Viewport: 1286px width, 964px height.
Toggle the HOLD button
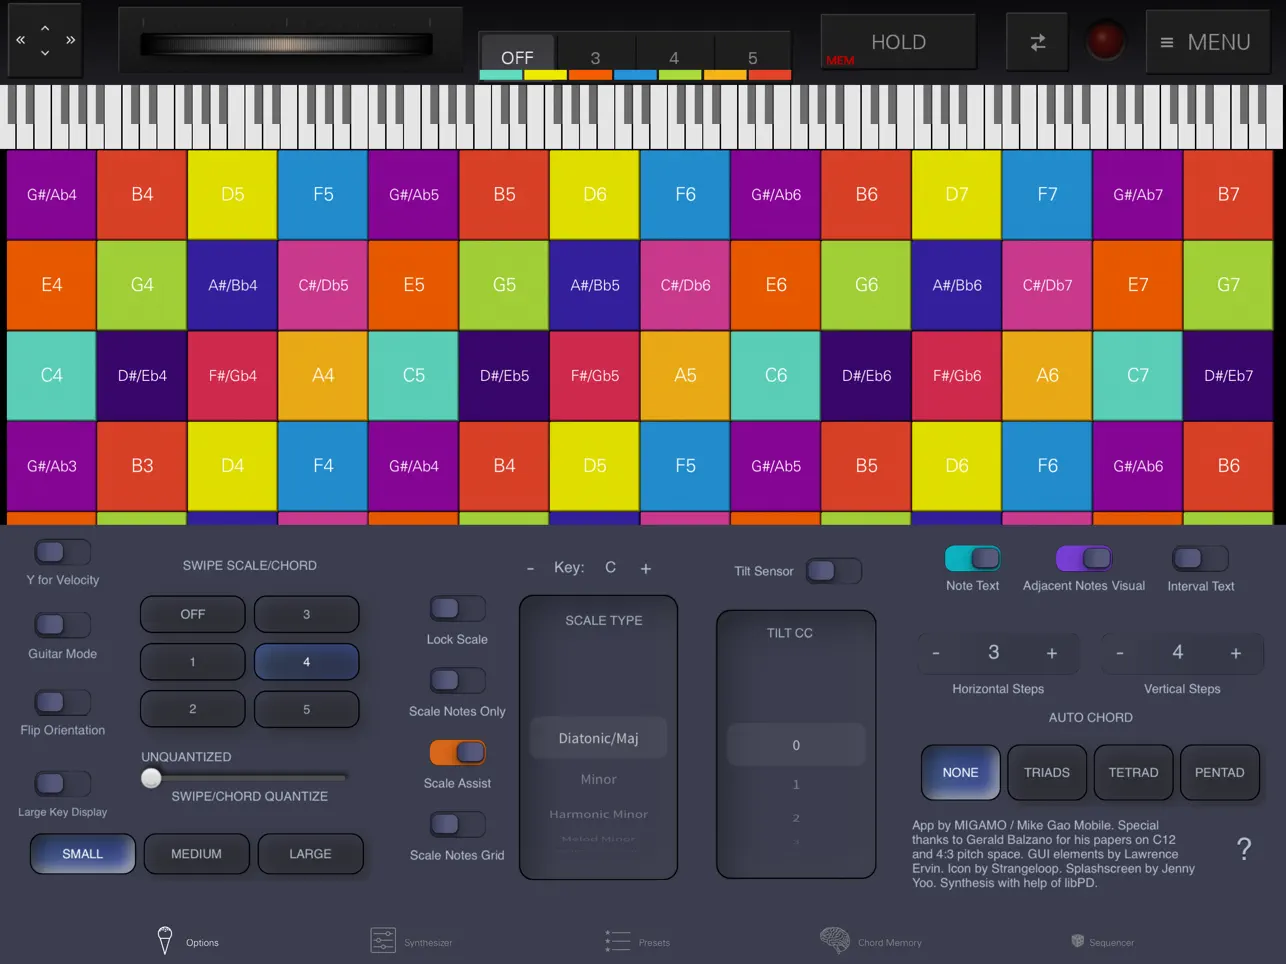click(x=898, y=42)
